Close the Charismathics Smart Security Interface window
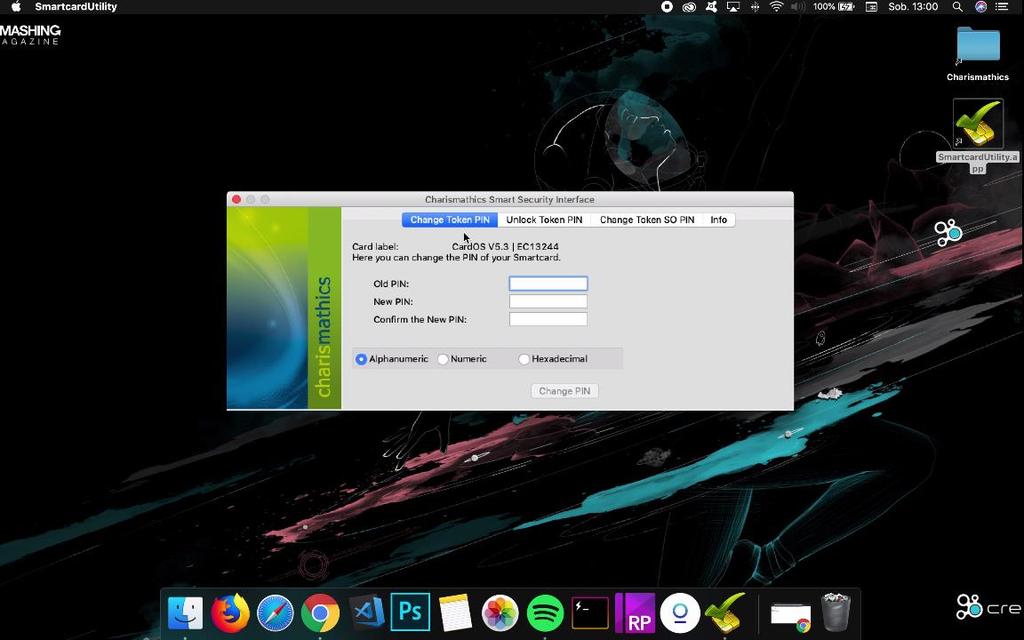The image size is (1024, 640). [236, 199]
